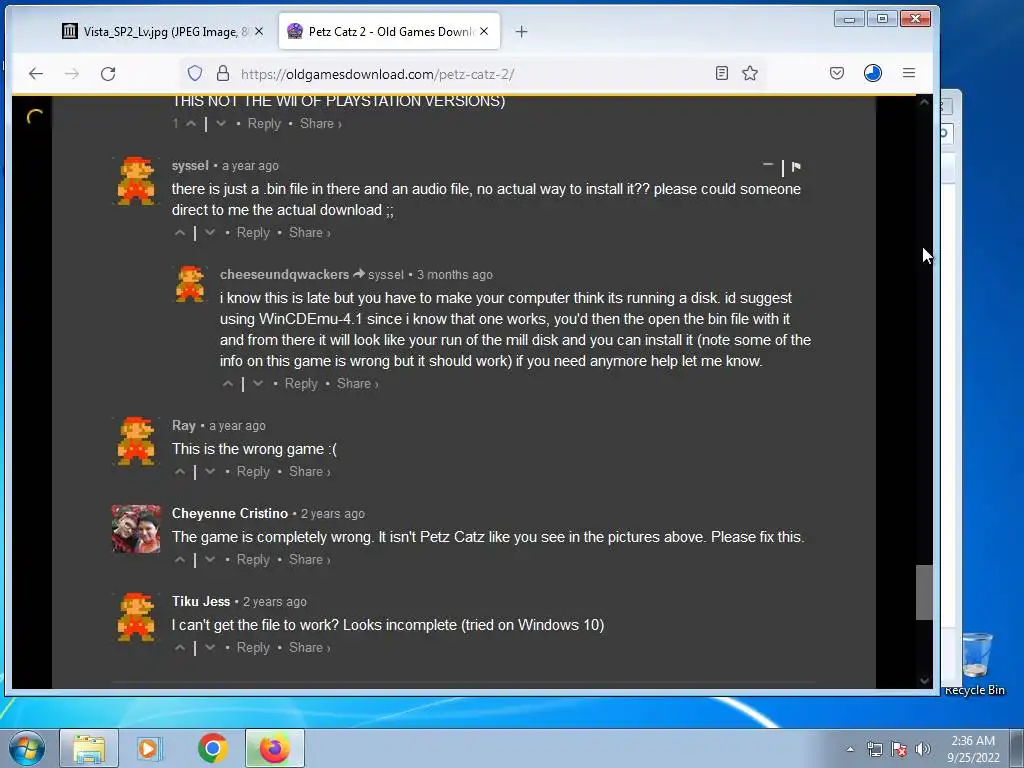Reply to cheeseundqwackers' comment
Viewport: 1024px width, 768px height.
click(x=301, y=383)
